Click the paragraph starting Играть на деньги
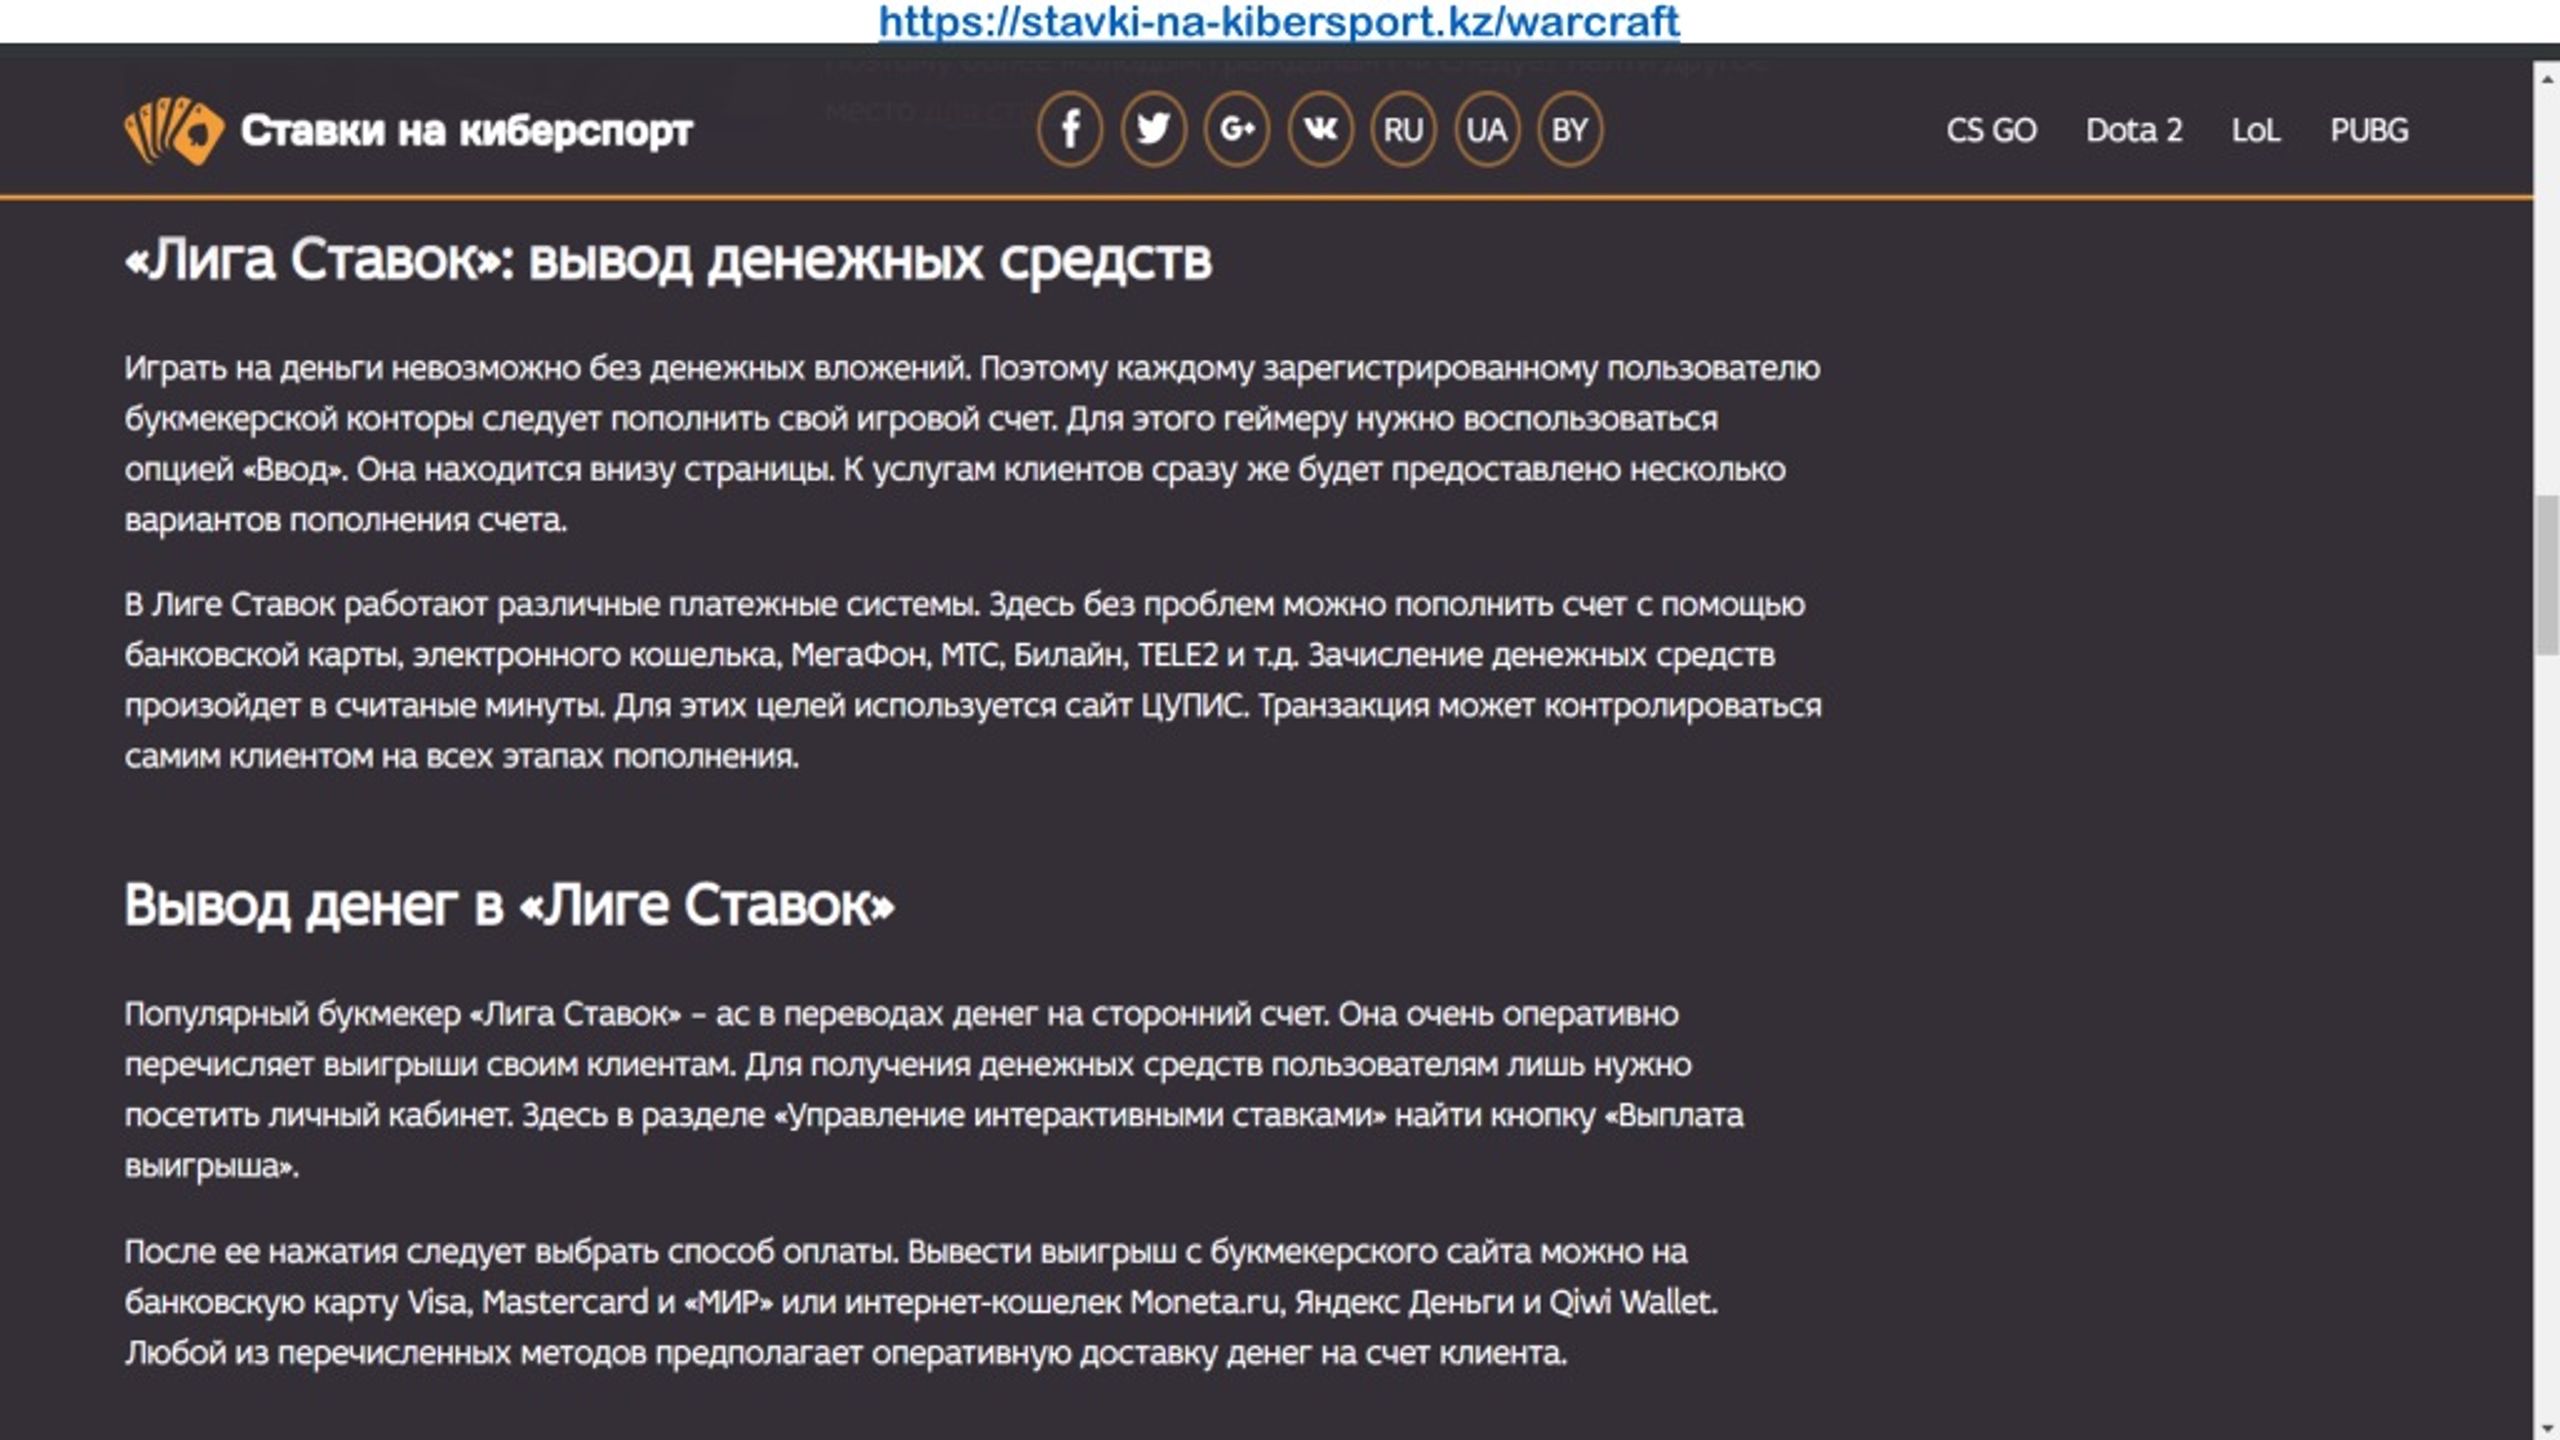 pos(973,444)
